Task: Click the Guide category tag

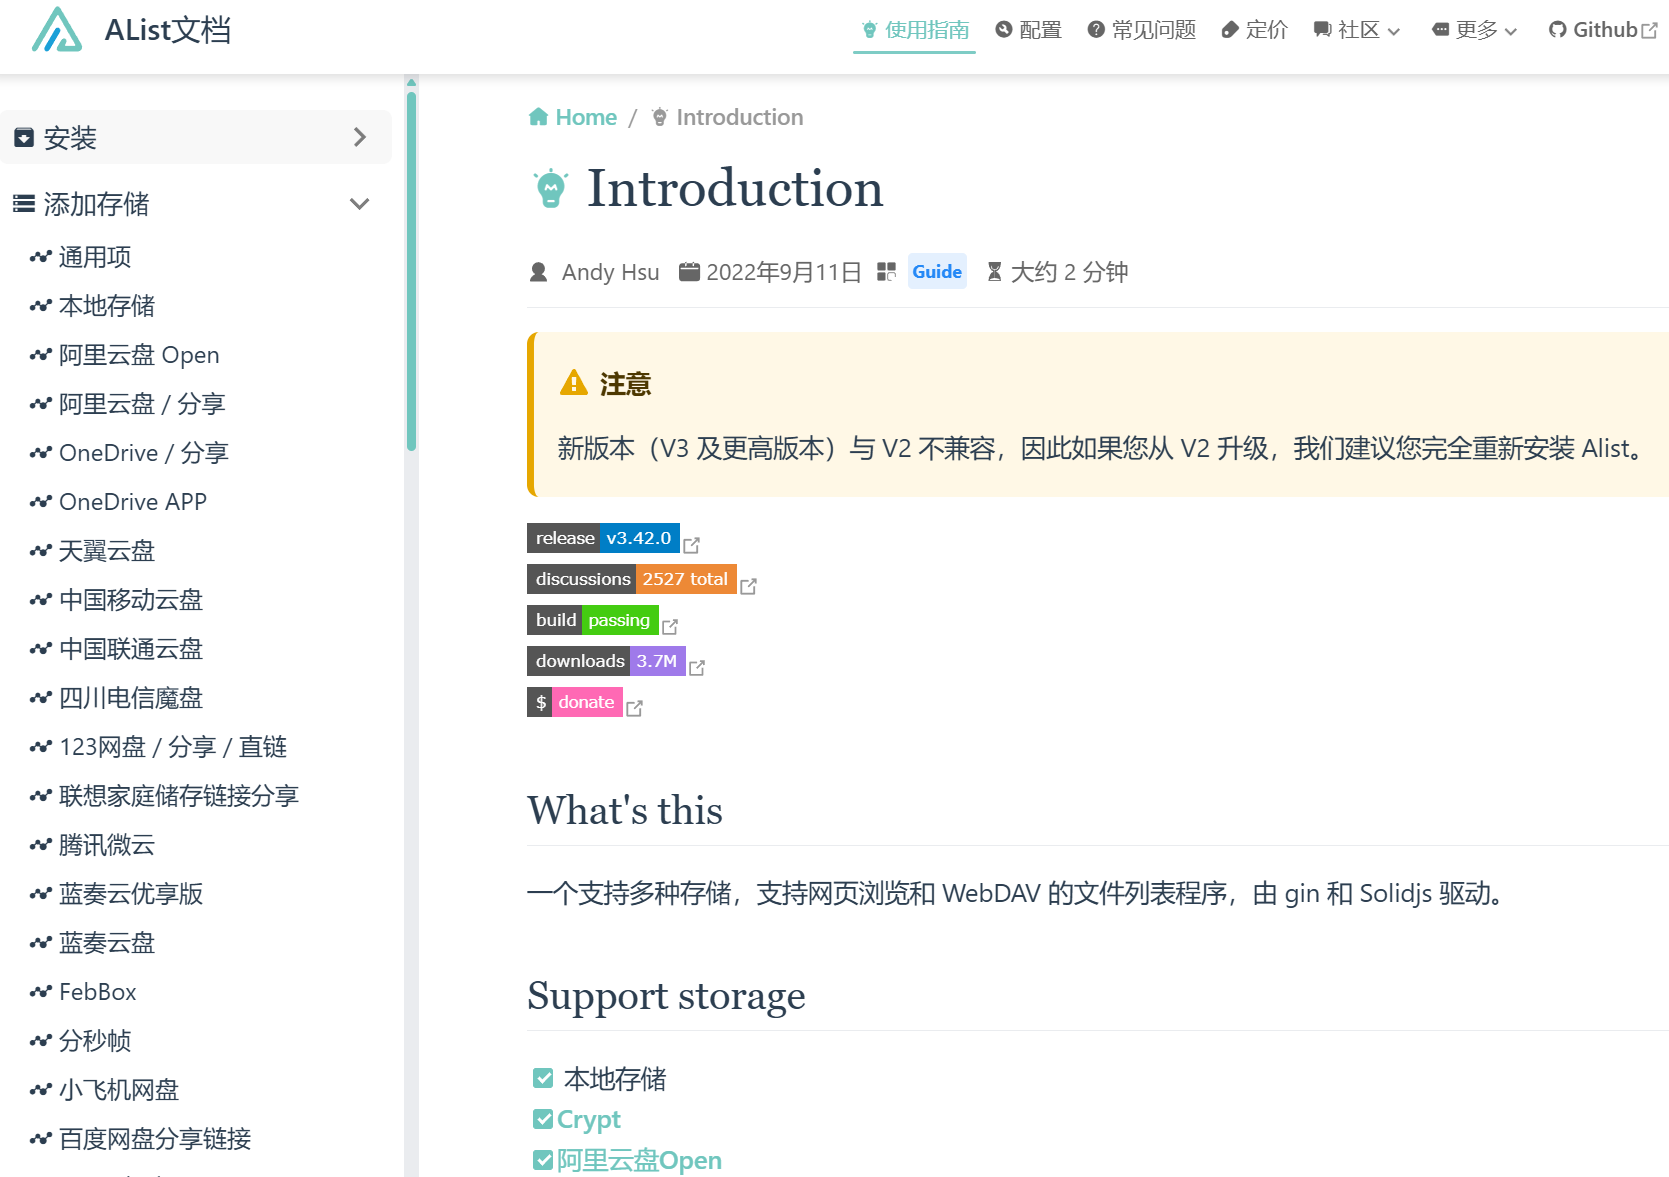Action: 937,272
